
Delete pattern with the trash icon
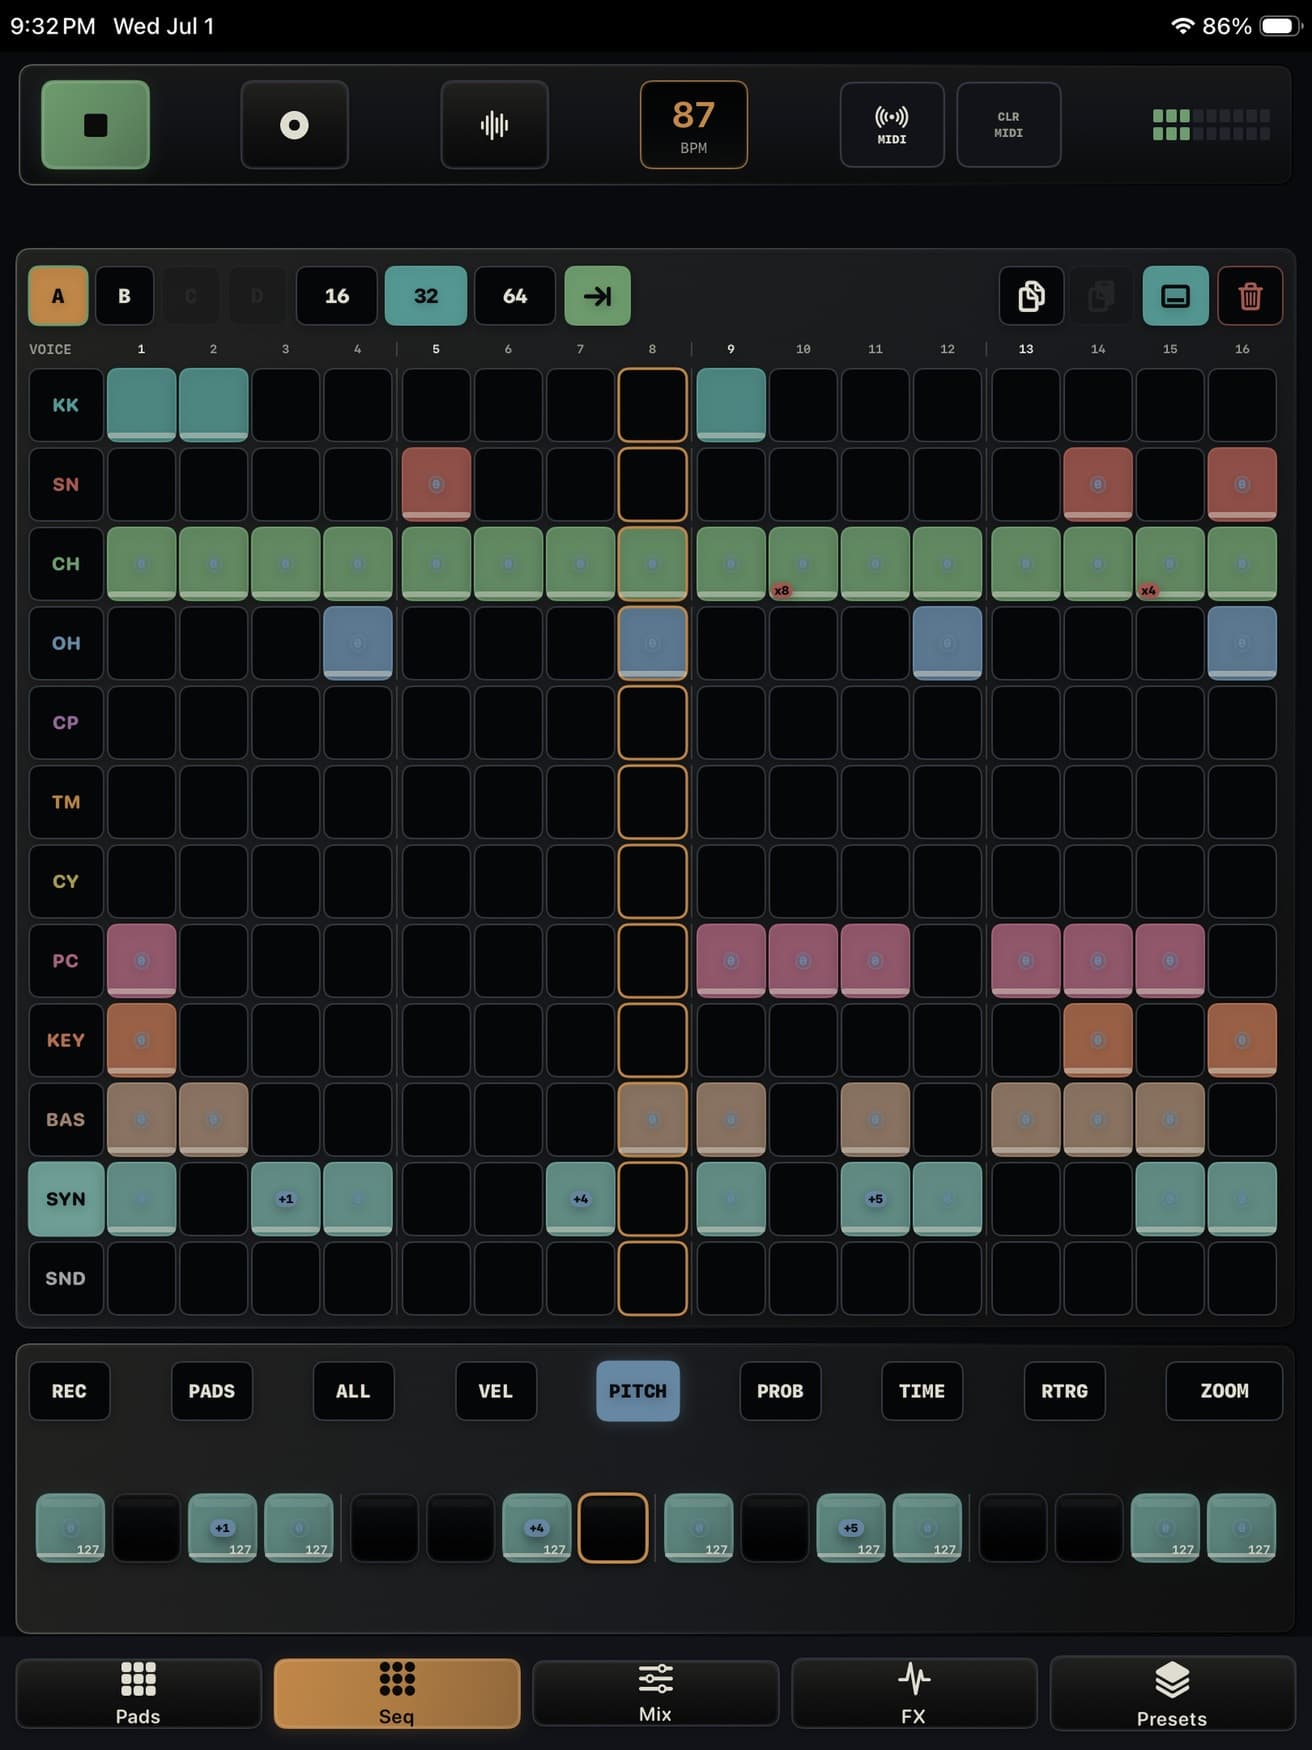point(1250,296)
